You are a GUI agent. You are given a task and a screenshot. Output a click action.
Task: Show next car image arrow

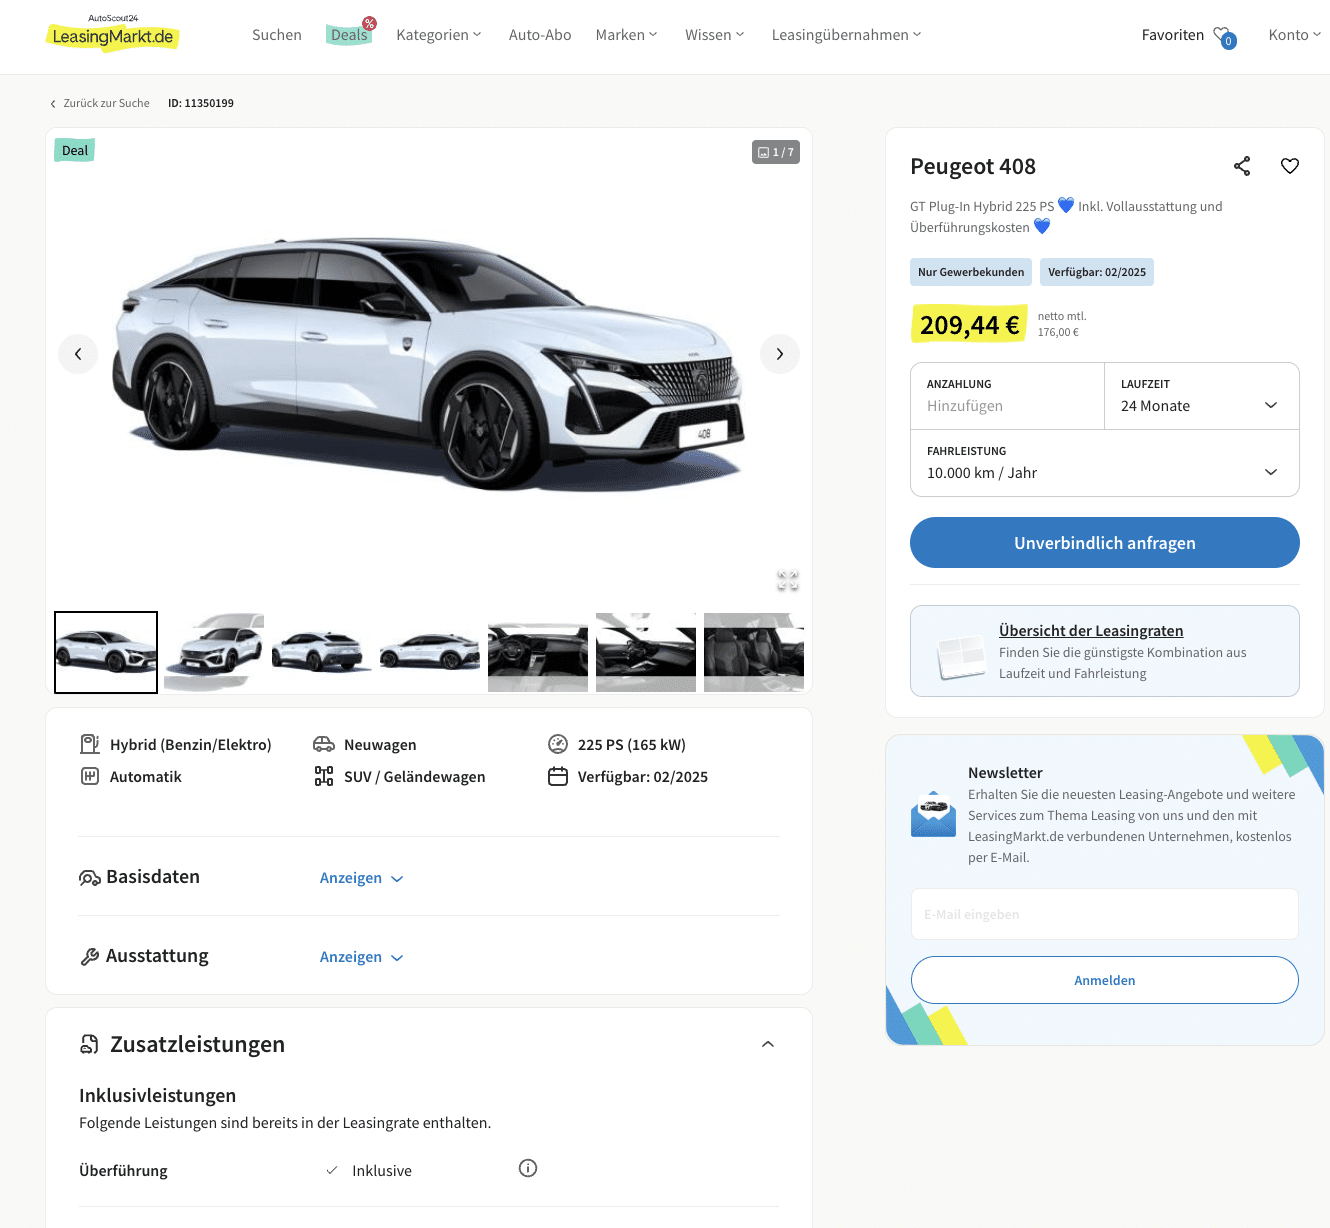[780, 354]
